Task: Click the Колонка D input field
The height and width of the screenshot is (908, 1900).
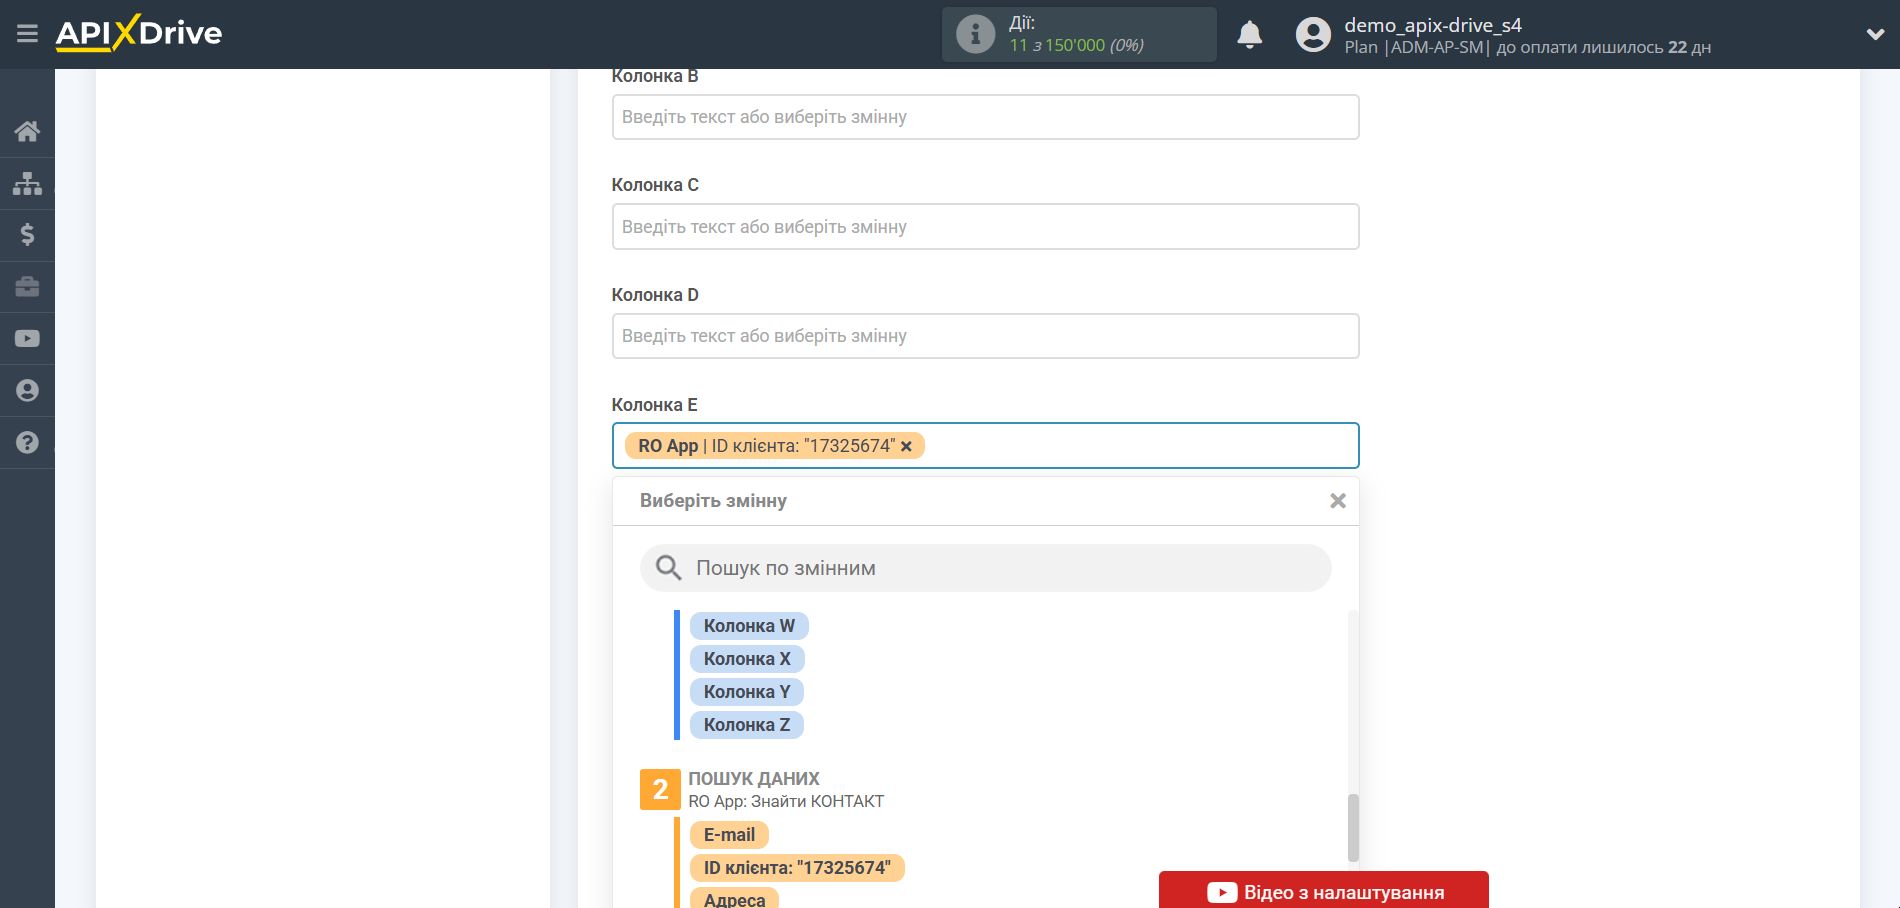Action: [985, 336]
